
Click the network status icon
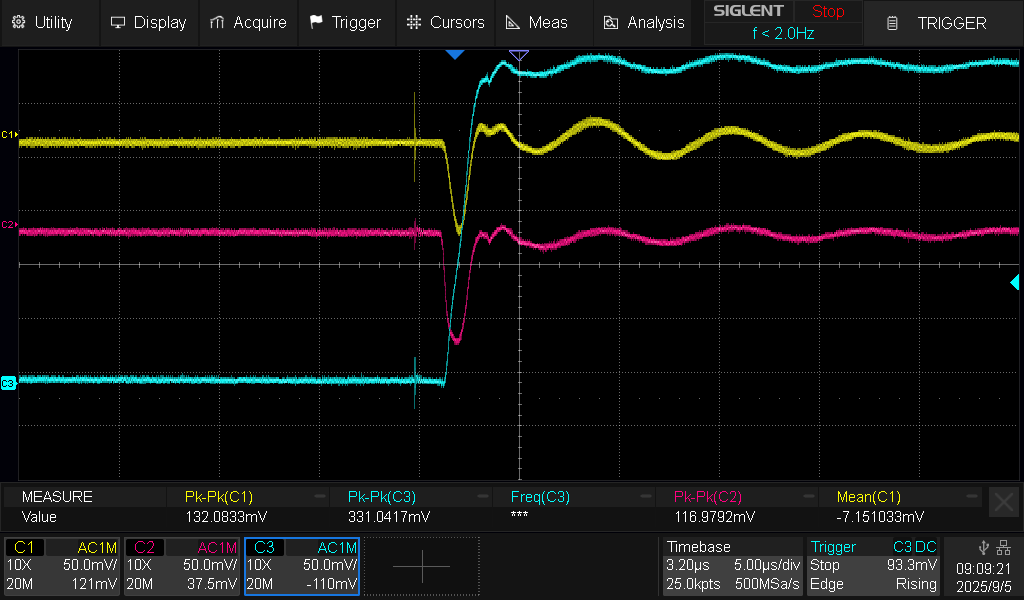coord(1003,547)
